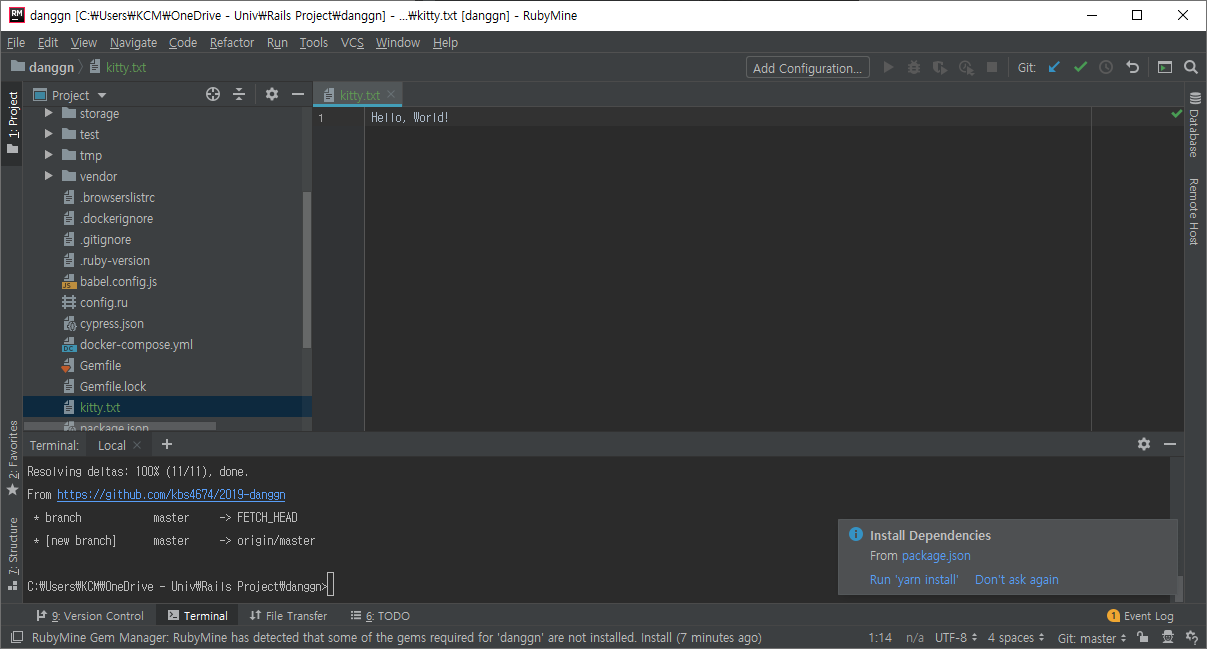
Task: Open the Database side tool window
Action: point(1194,126)
